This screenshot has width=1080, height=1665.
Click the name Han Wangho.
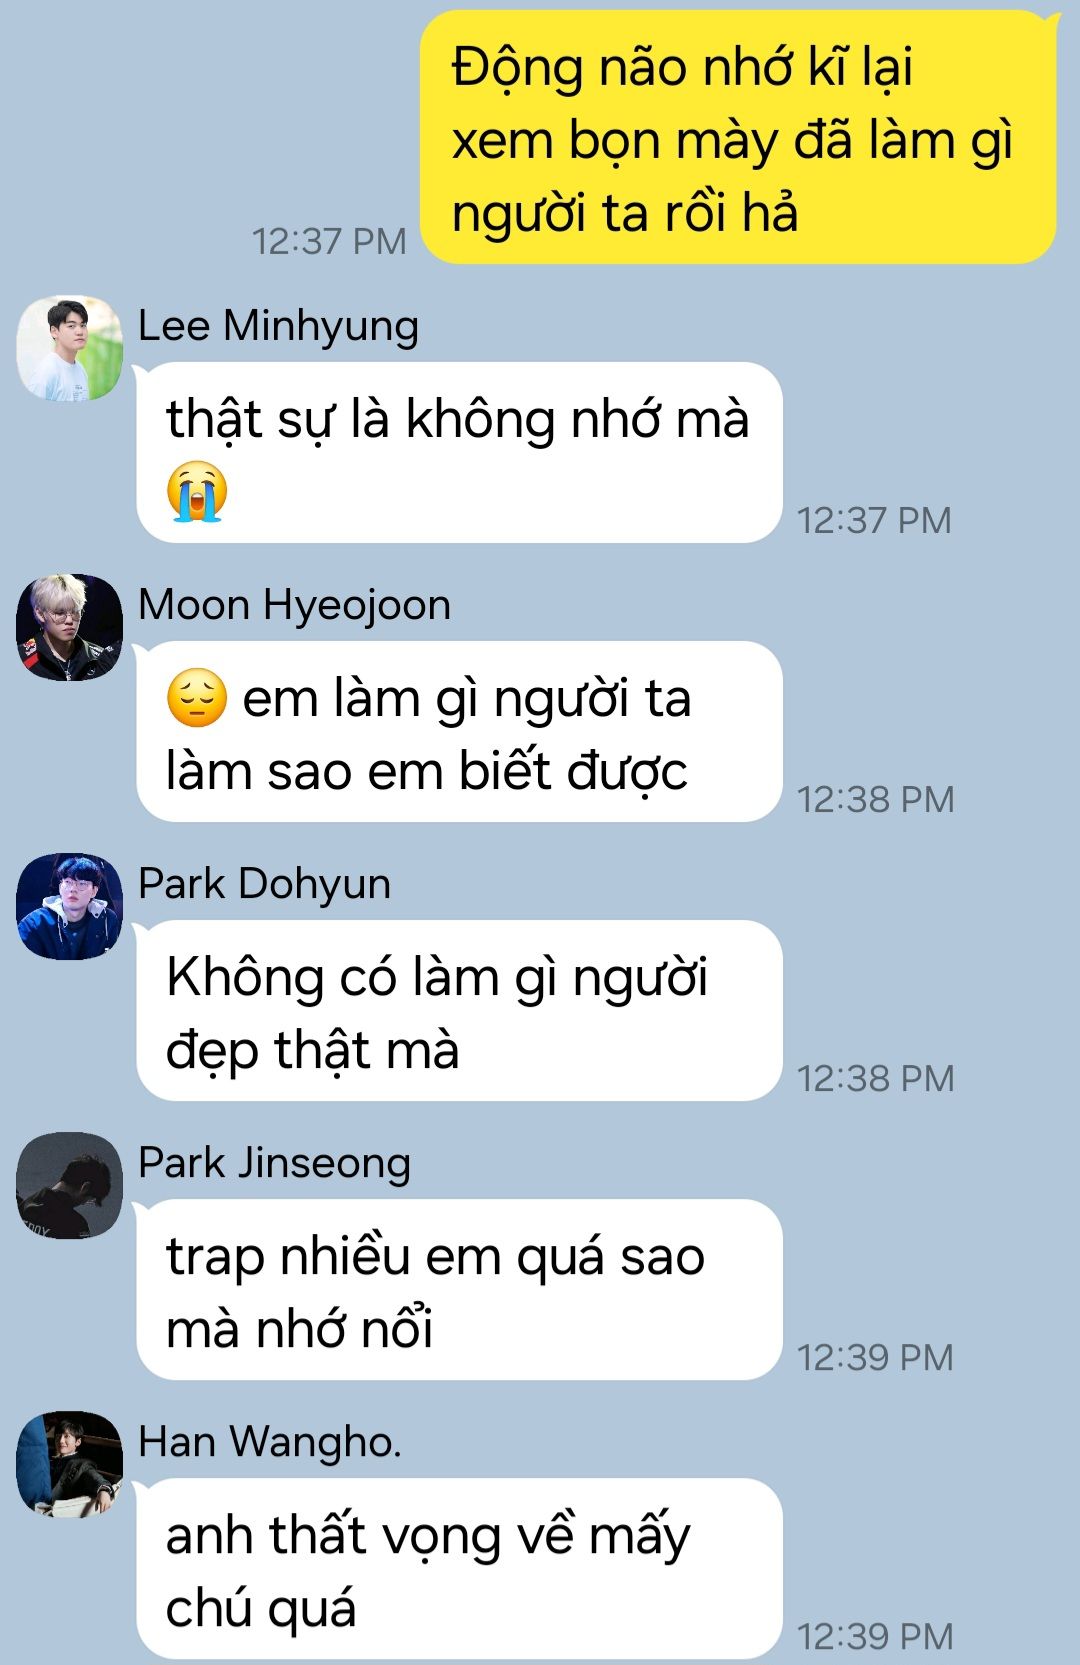click(269, 1443)
